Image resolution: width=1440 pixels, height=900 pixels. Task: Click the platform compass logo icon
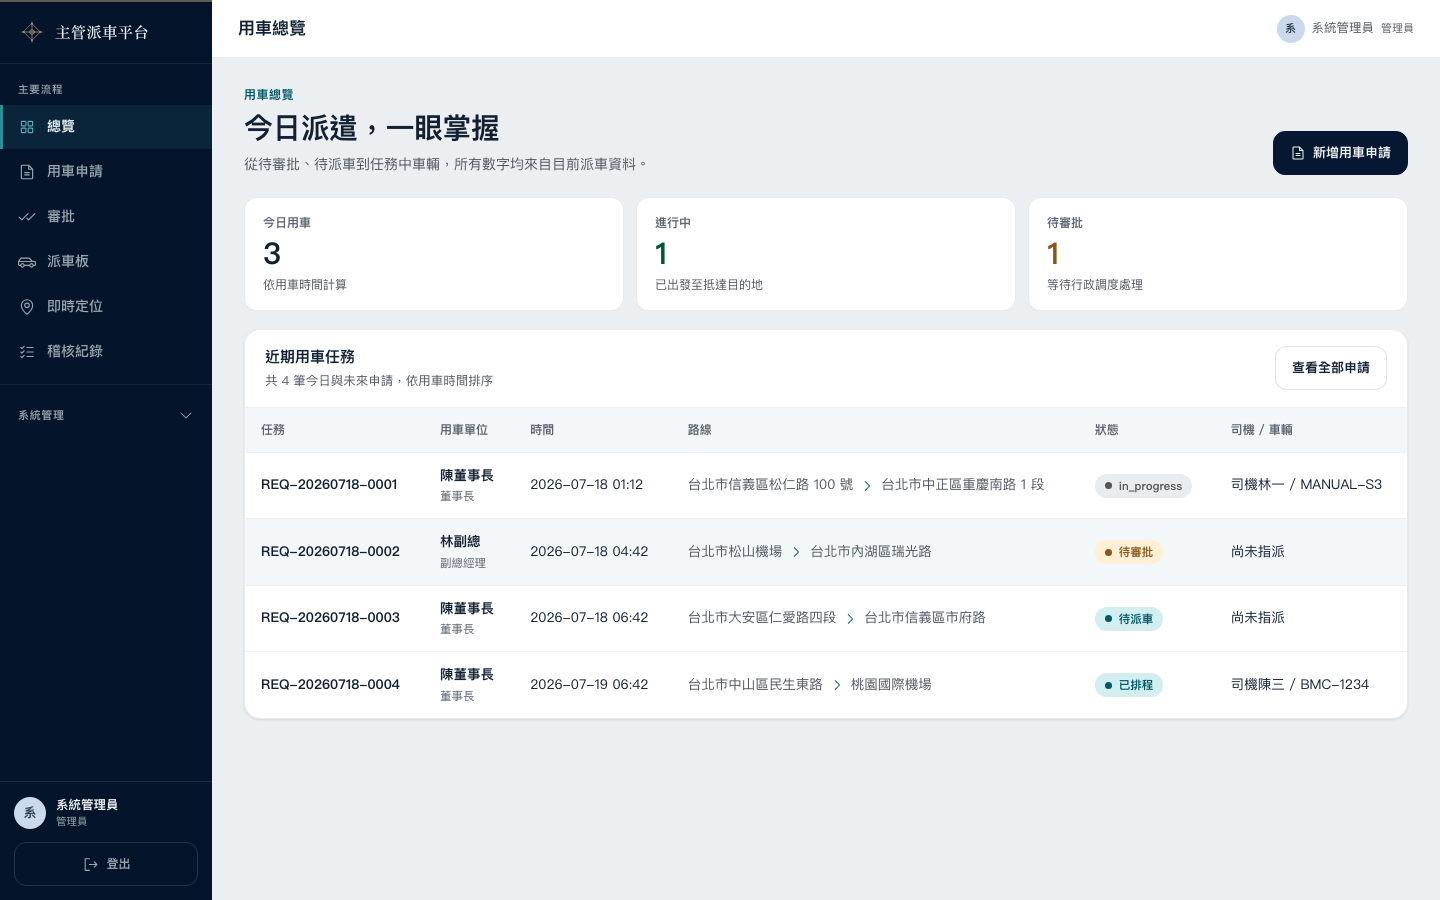(x=32, y=32)
